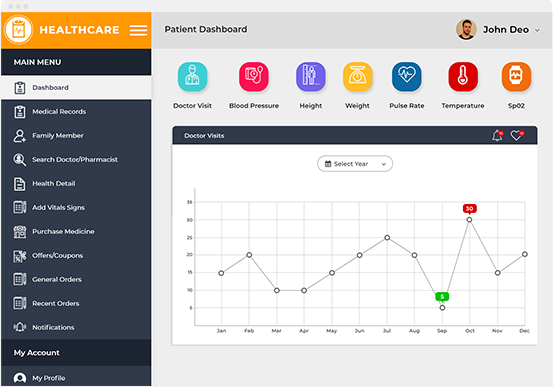Go to Search Doctor/Pharmacist menu item
Viewport: 553px width, 389px height.
click(x=76, y=160)
